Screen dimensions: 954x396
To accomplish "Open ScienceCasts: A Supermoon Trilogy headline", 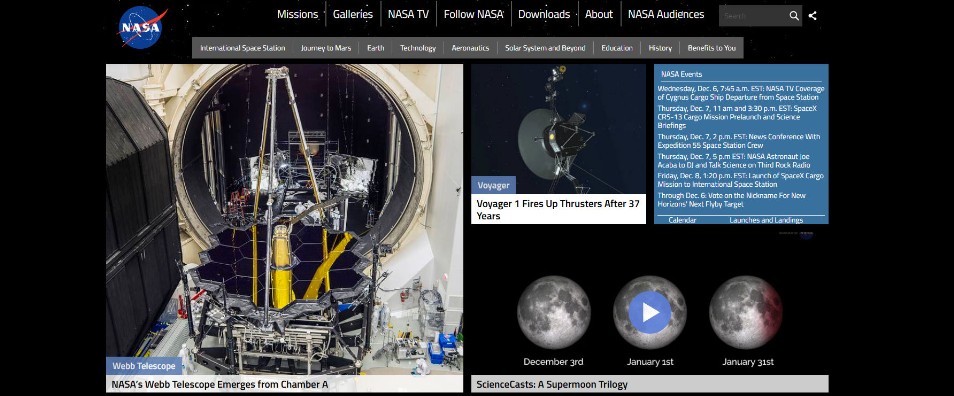I will [x=552, y=384].
